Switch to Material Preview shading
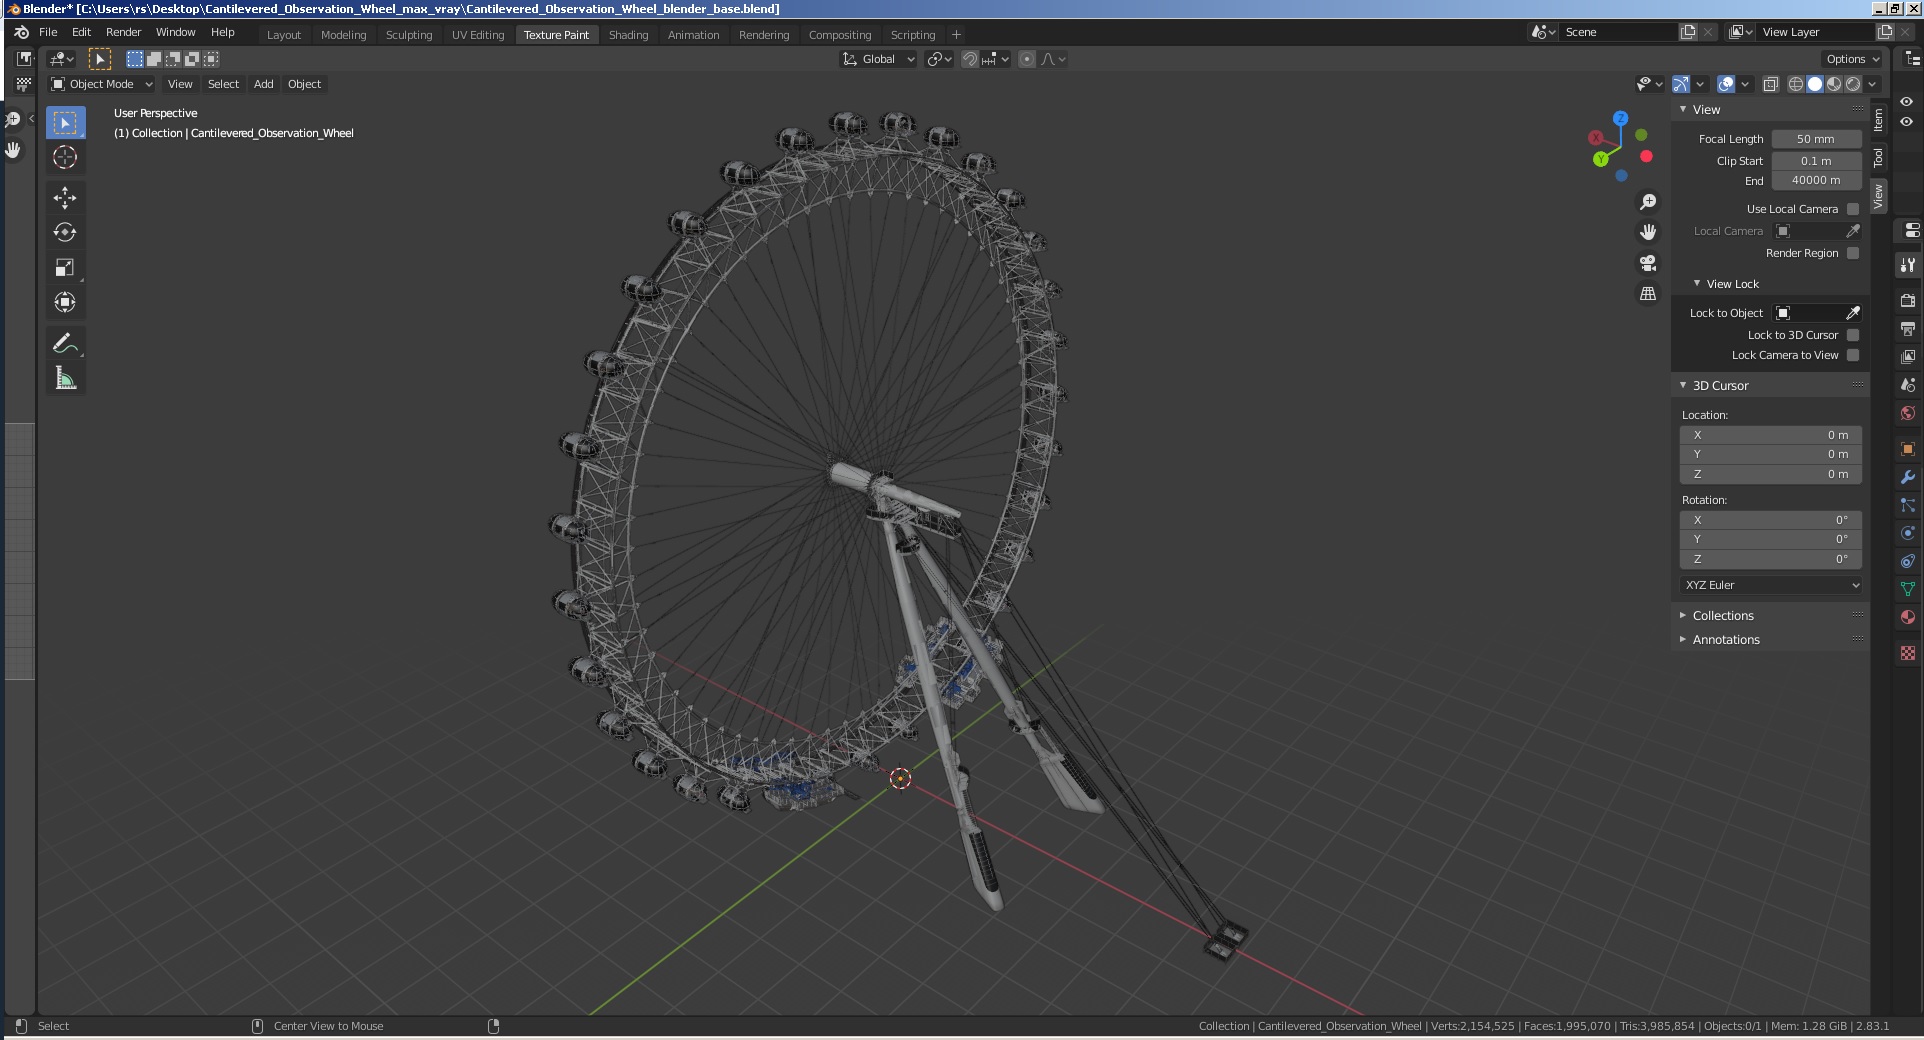The height and width of the screenshot is (1040, 1924). pyautogui.click(x=1834, y=84)
